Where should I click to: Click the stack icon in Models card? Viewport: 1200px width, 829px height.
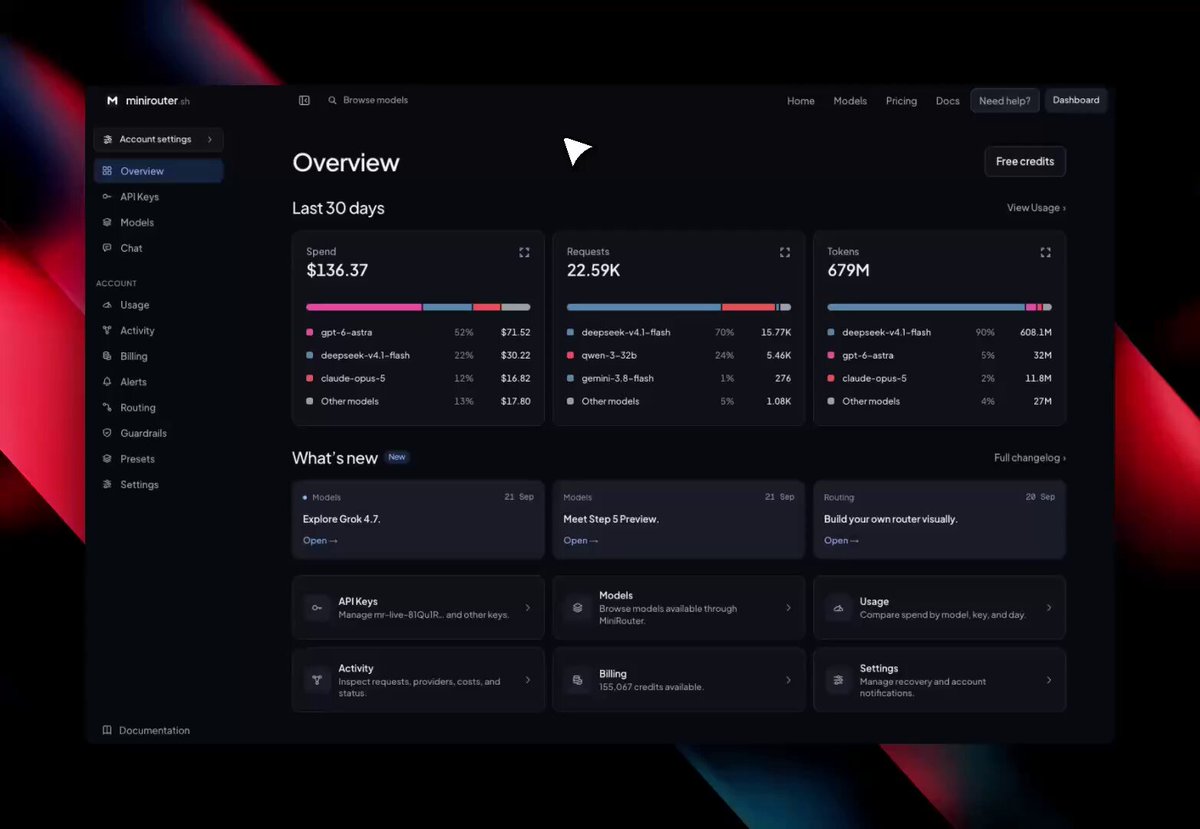coord(578,608)
